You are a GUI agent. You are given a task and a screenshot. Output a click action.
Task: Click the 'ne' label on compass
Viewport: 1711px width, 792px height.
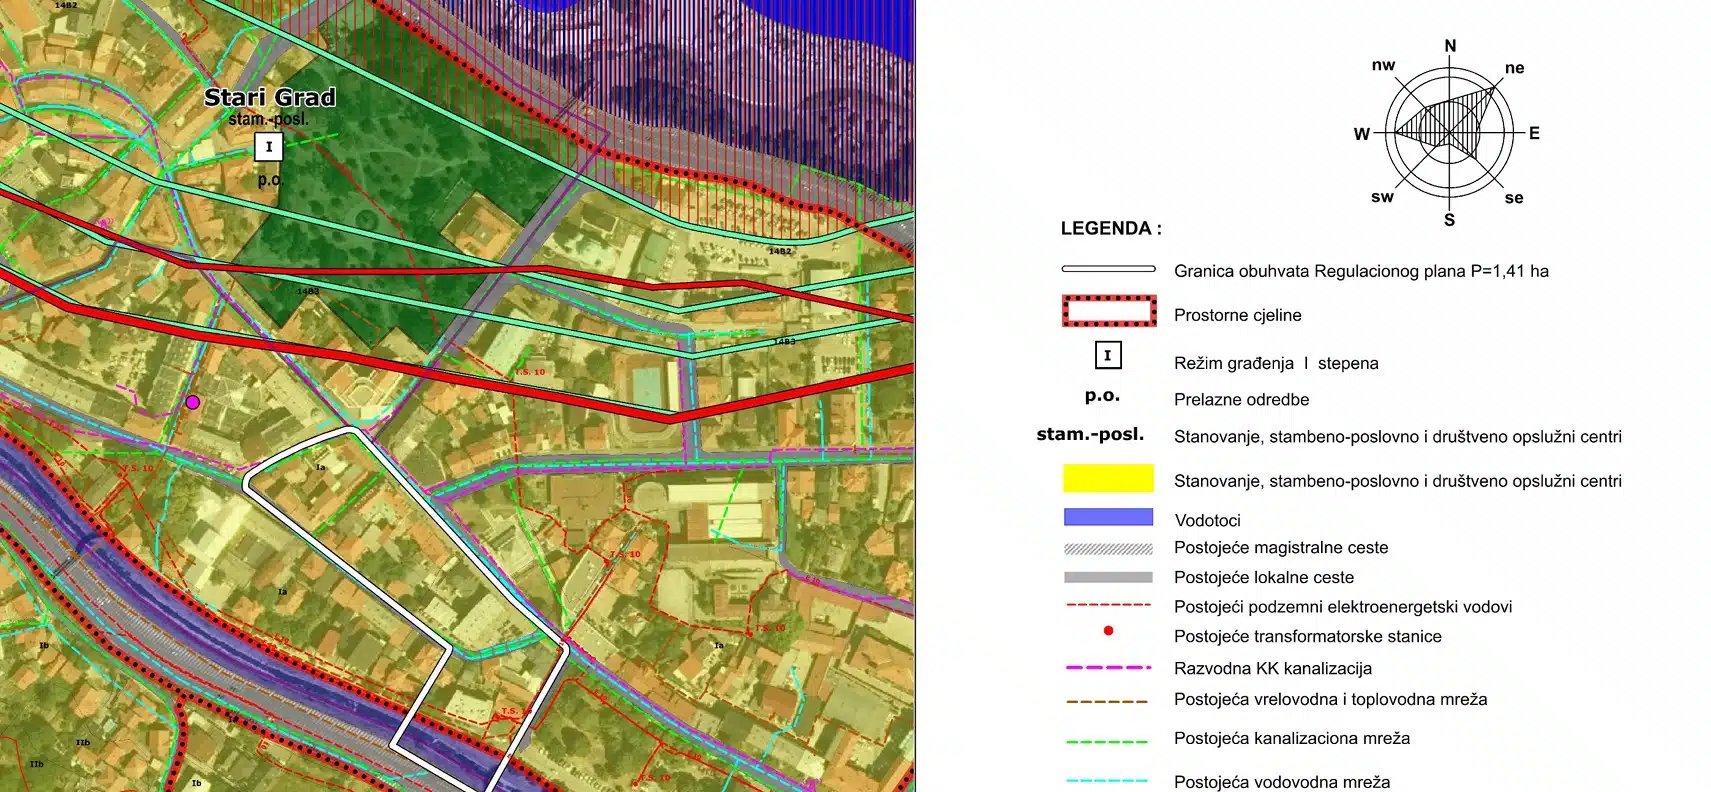click(1514, 68)
